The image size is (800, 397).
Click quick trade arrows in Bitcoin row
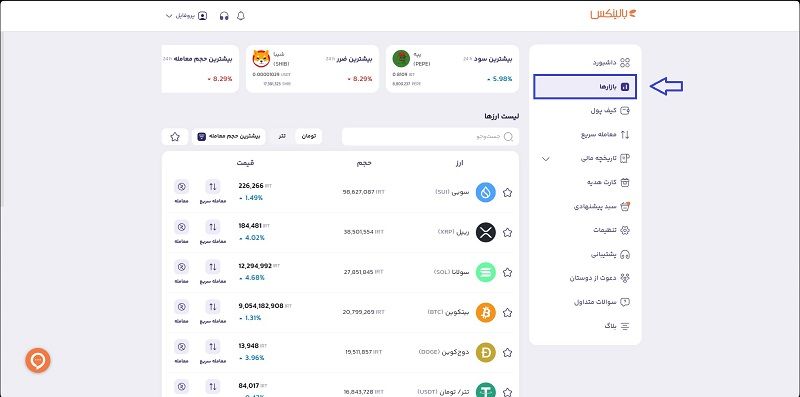(213, 307)
